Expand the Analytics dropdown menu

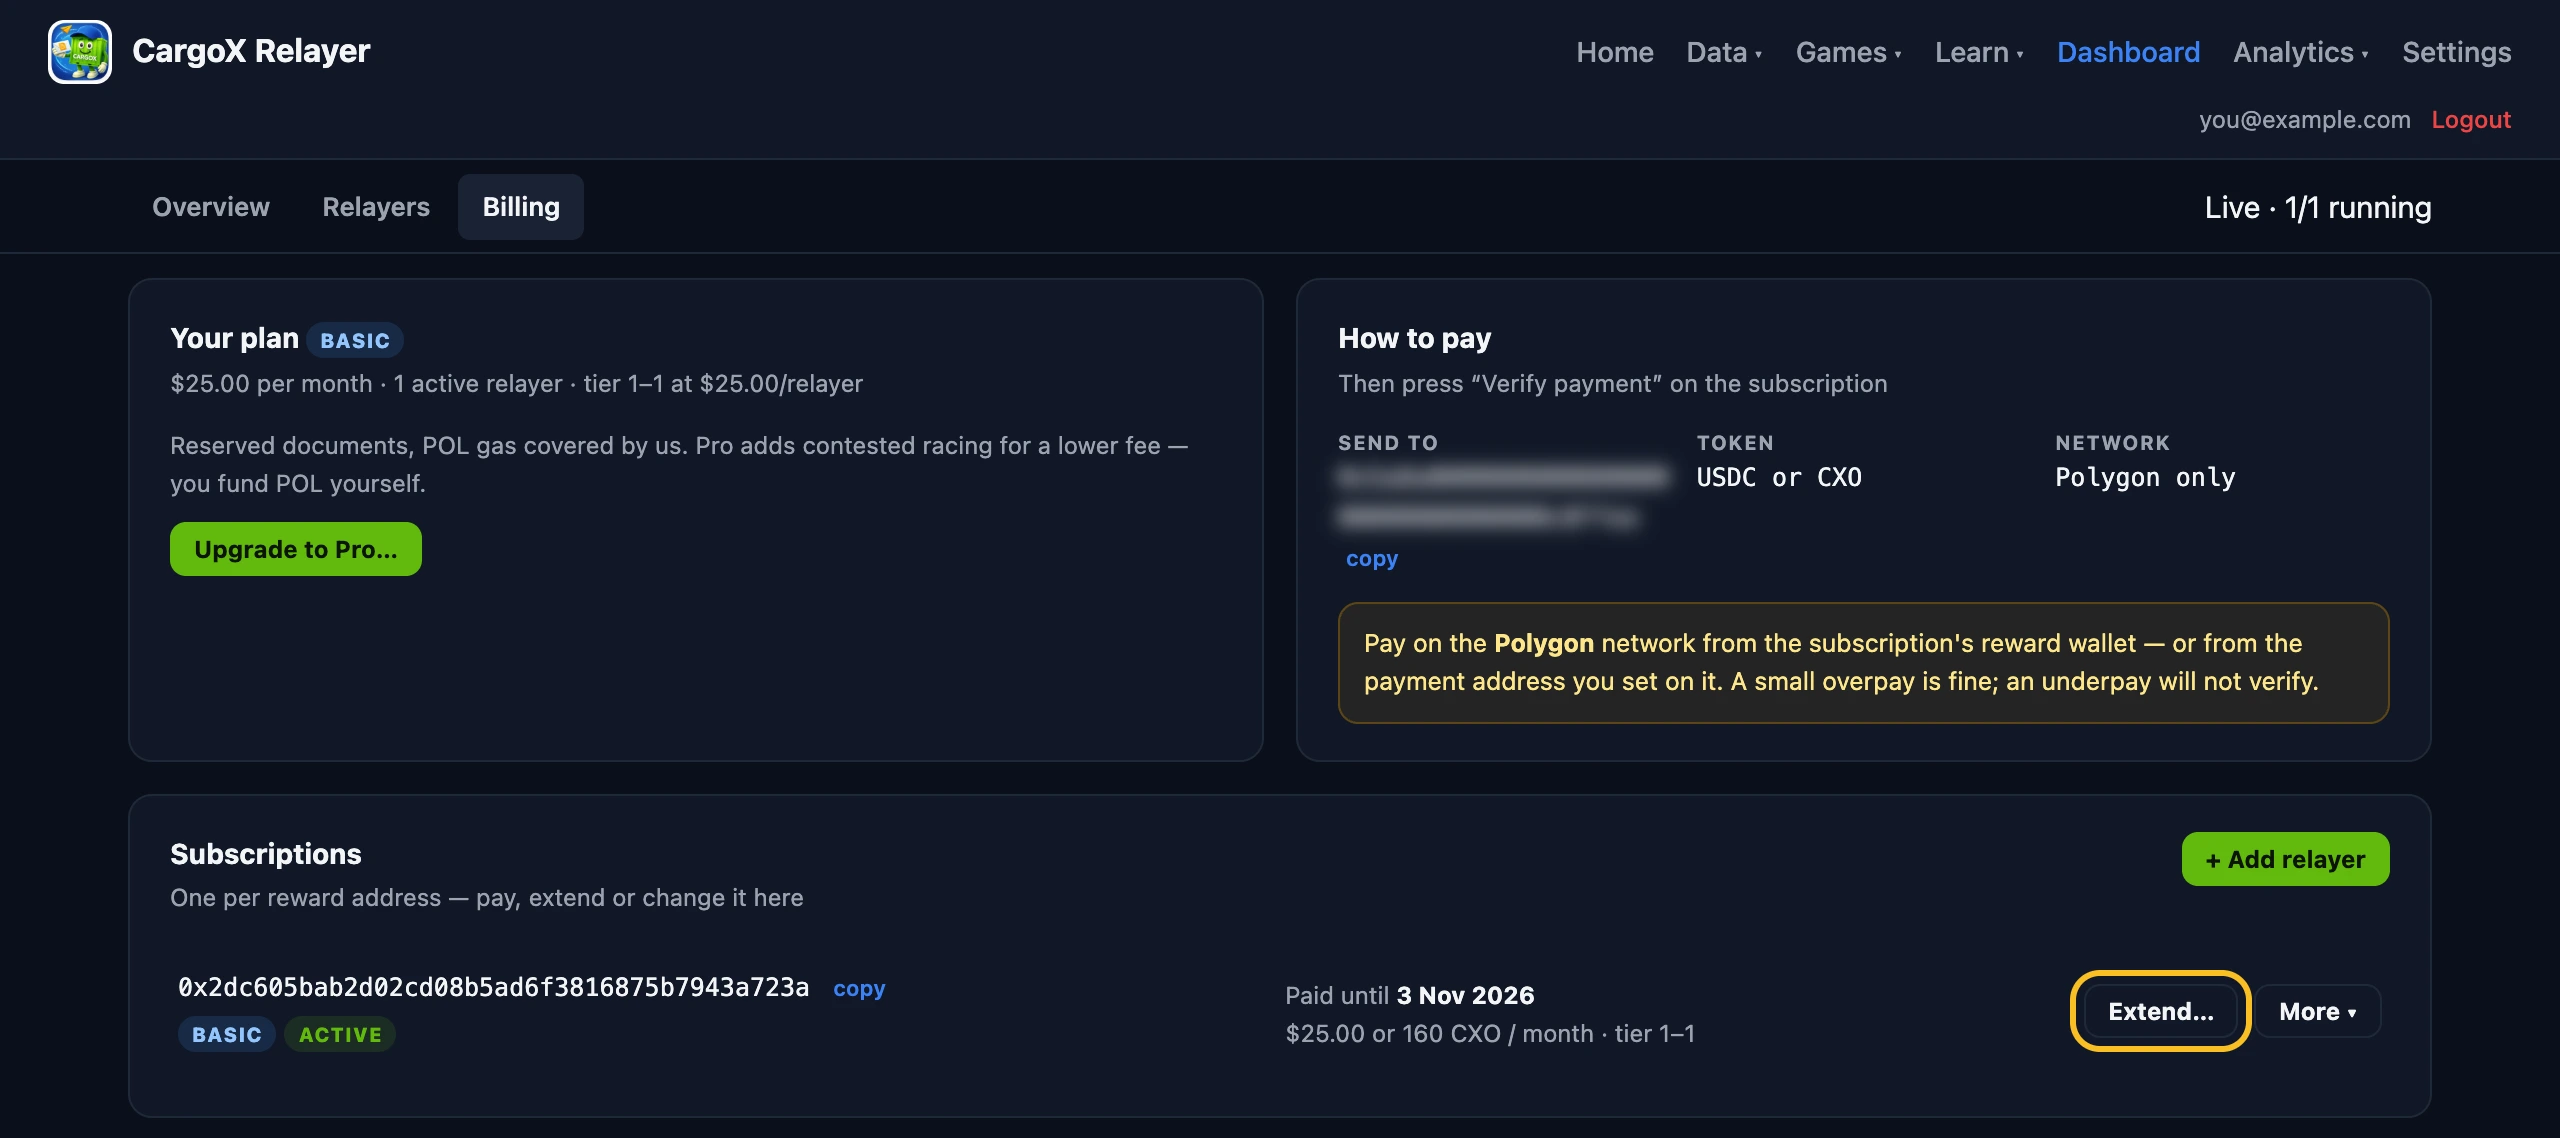tap(2301, 52)
